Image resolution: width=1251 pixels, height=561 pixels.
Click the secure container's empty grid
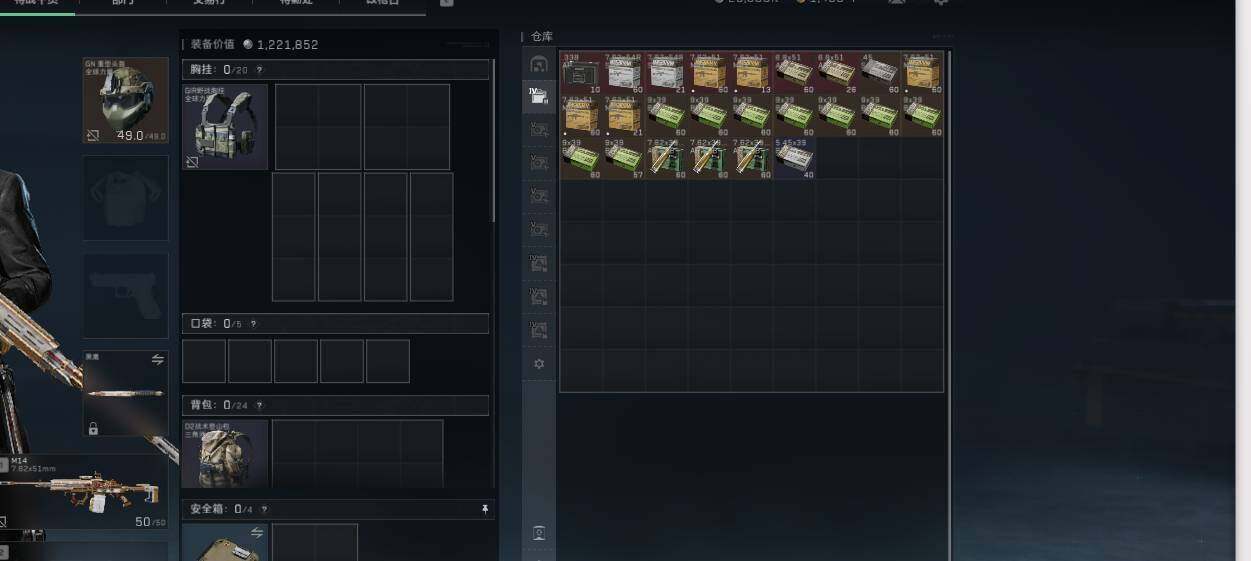(x=315, y=543)
